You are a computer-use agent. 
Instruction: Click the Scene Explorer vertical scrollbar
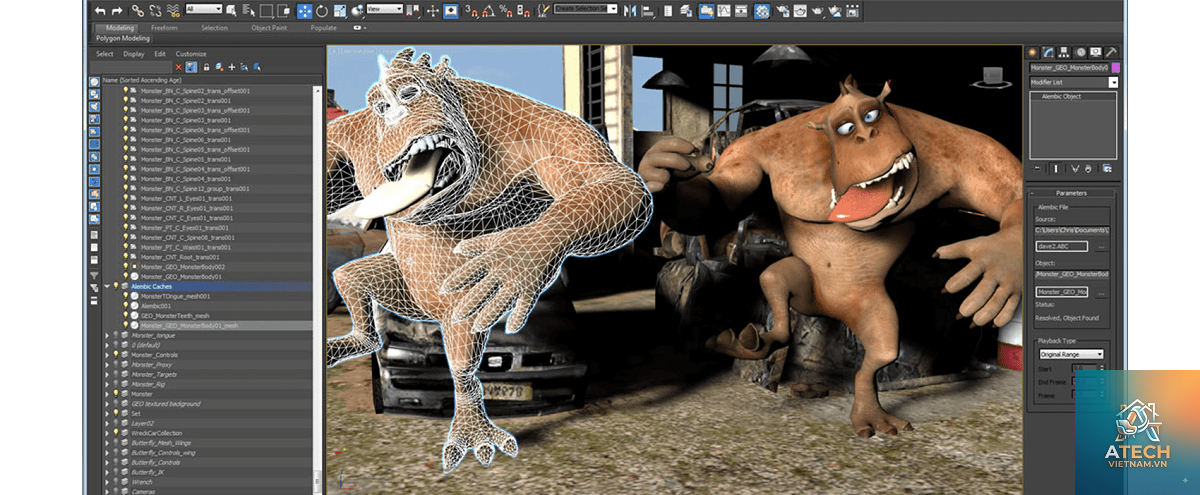[x=318, y=287]
